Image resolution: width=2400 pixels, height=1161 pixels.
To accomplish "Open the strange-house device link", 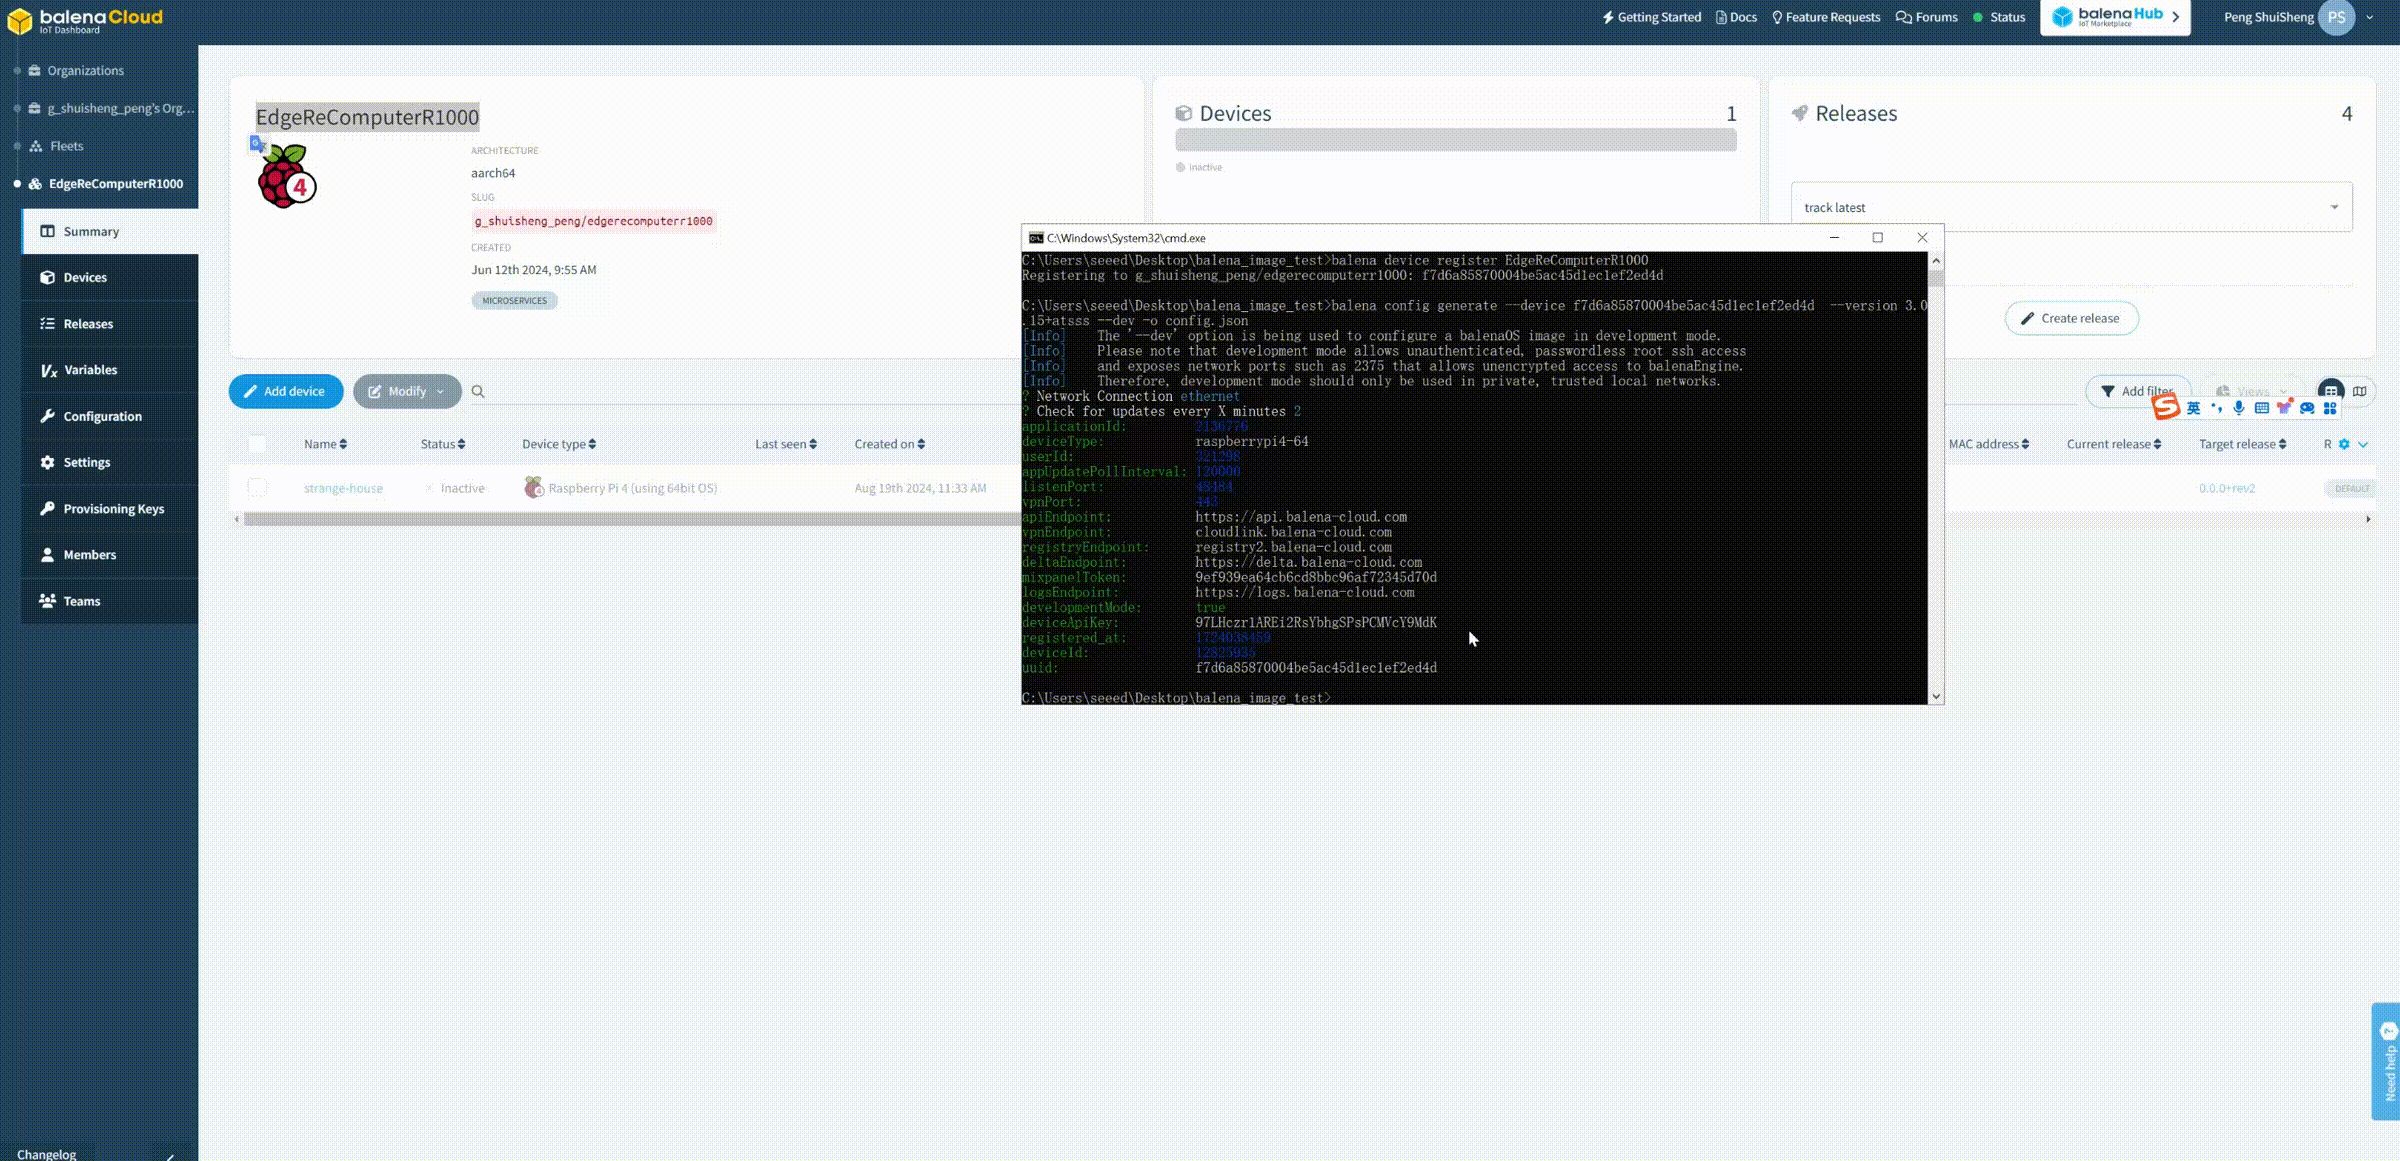I will 343,488.
